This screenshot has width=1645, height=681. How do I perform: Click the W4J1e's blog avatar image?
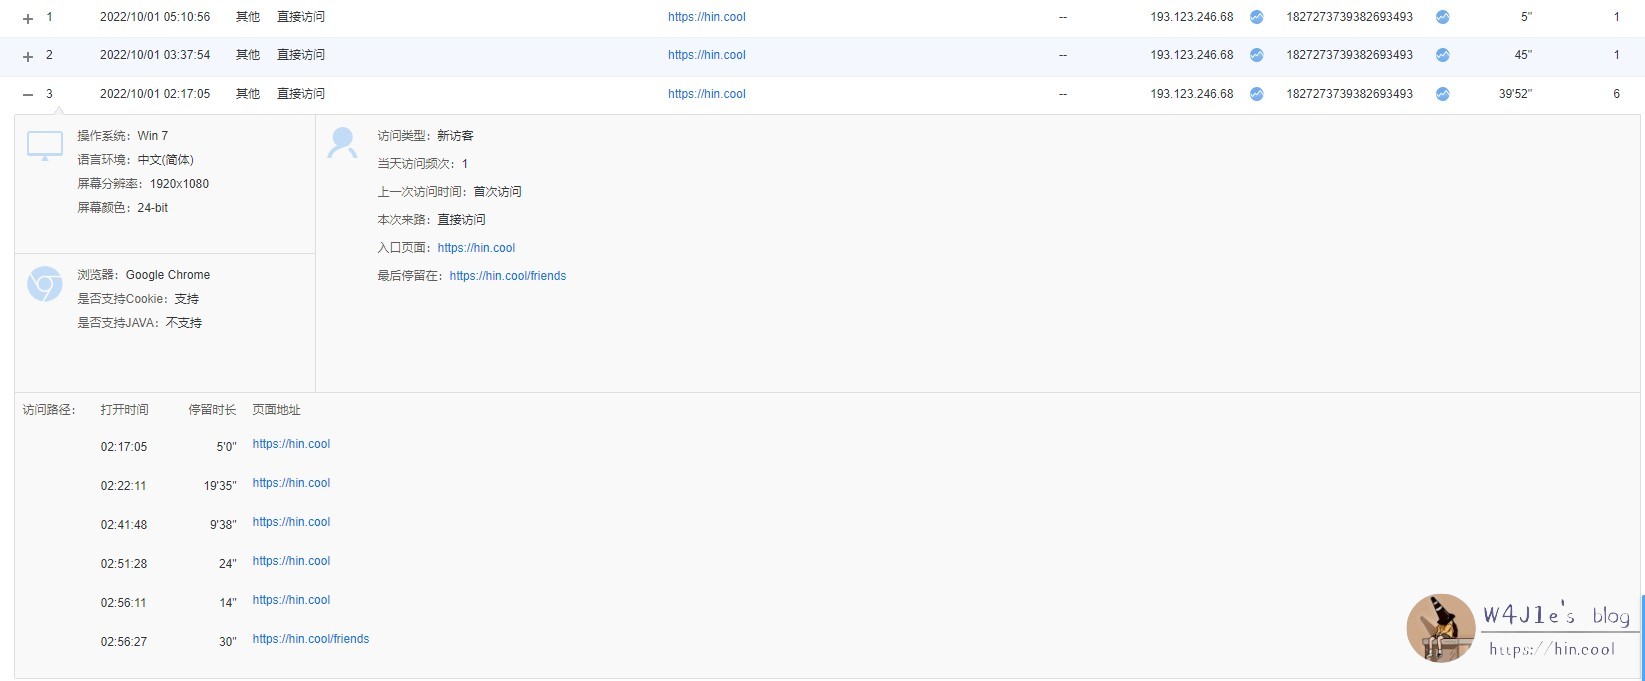pyautogui.click(x=1440, y=628)
